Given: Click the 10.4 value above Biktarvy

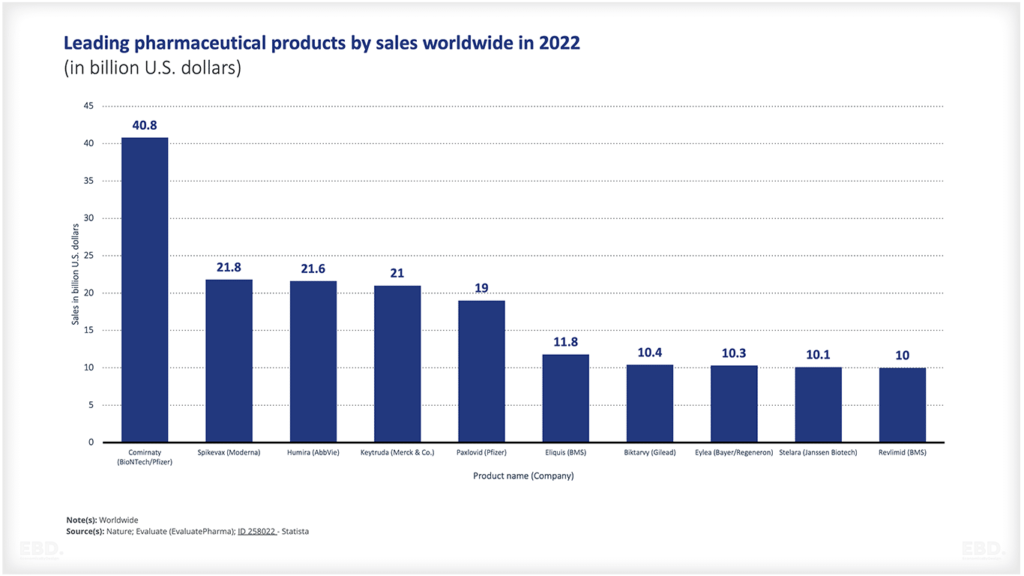Looking at the screenshot, I should 650,353.
